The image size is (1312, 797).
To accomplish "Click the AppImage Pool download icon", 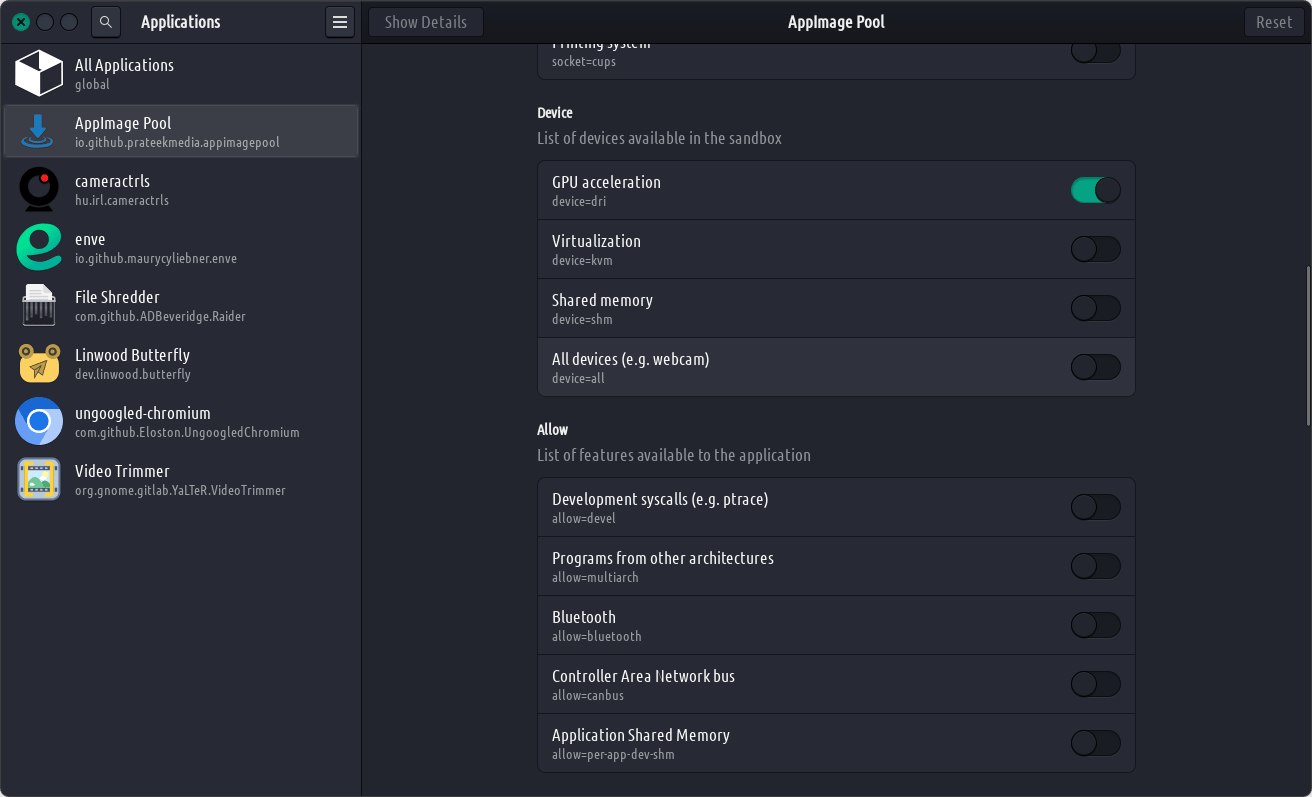I will click(39, 131).
